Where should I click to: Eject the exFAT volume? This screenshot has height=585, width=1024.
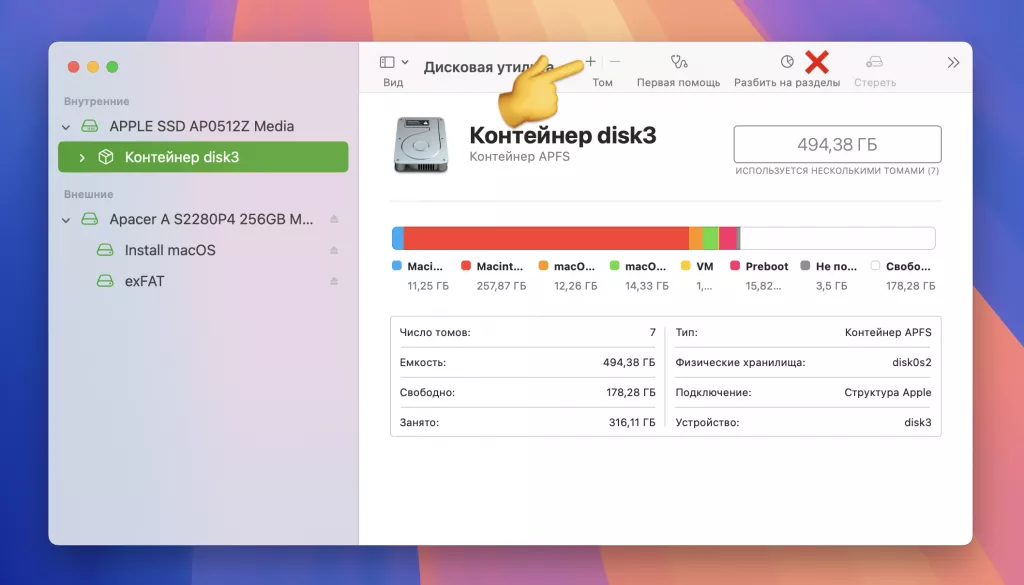[x=333, y=281]
